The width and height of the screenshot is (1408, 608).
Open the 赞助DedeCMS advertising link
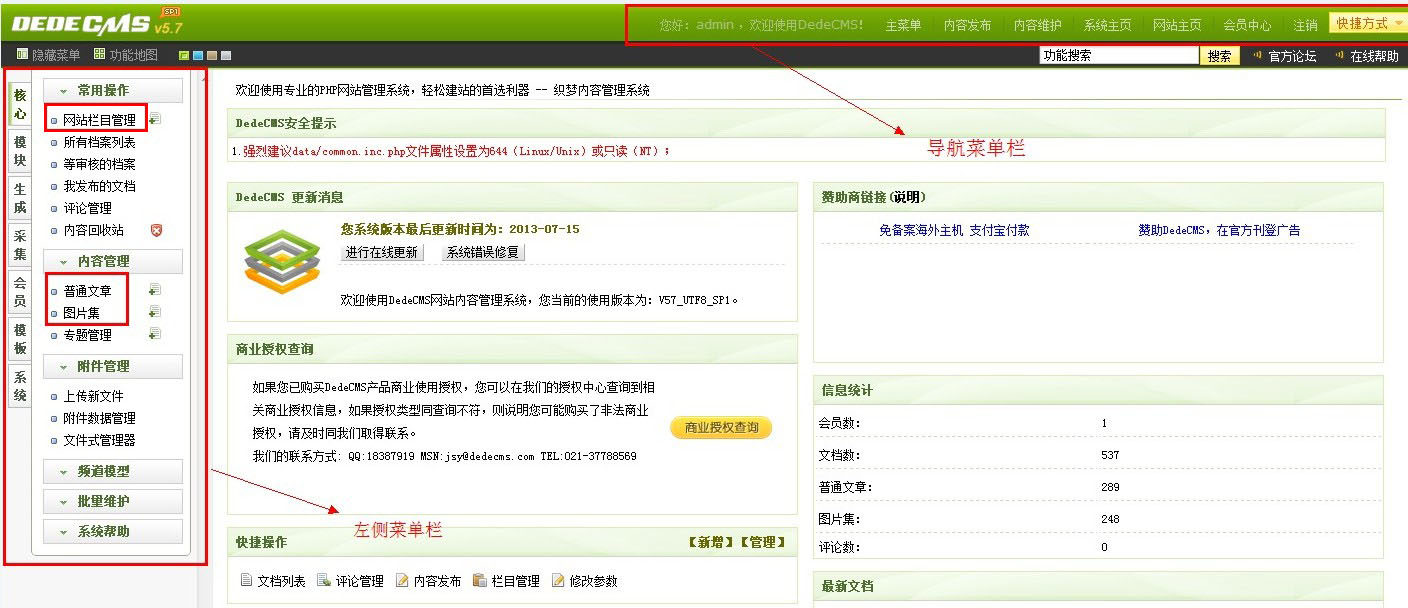pyautogui.click(x=1219, y=230)
